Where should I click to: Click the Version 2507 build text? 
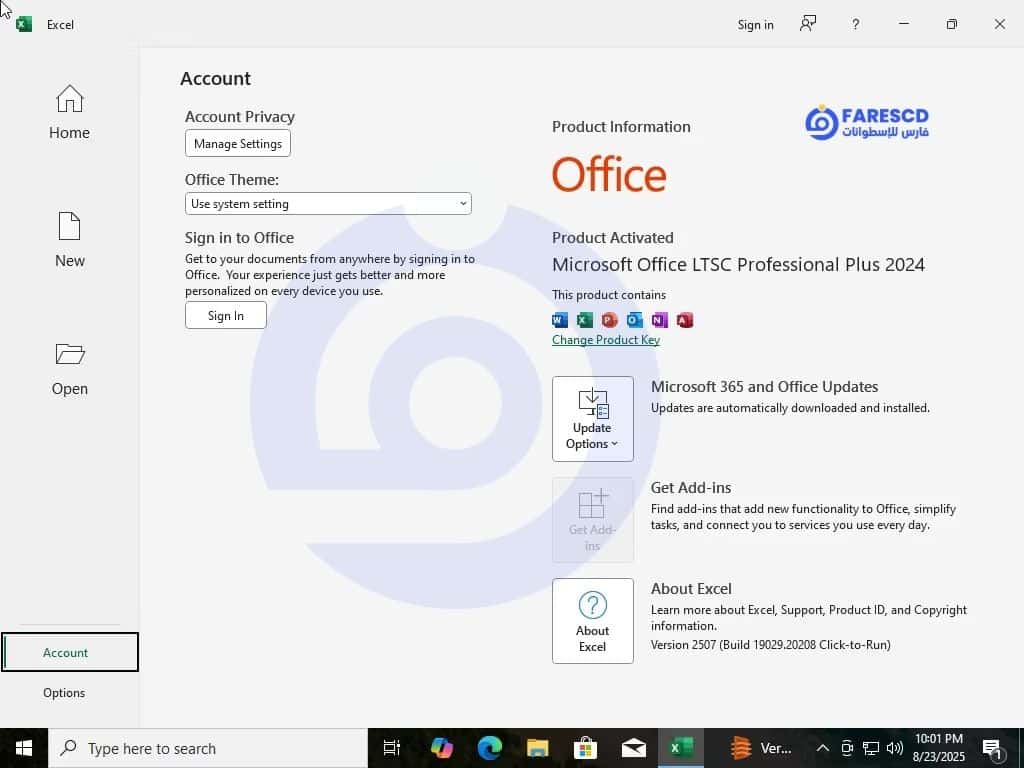[x=771, y=645]
